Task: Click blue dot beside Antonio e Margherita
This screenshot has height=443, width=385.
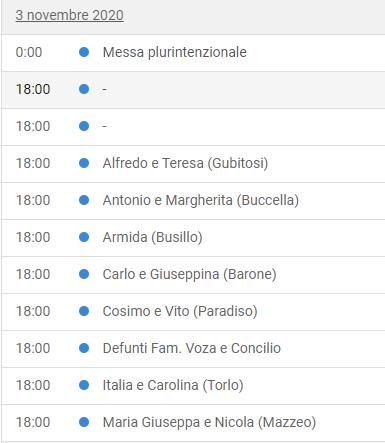Action: point(84,200)
